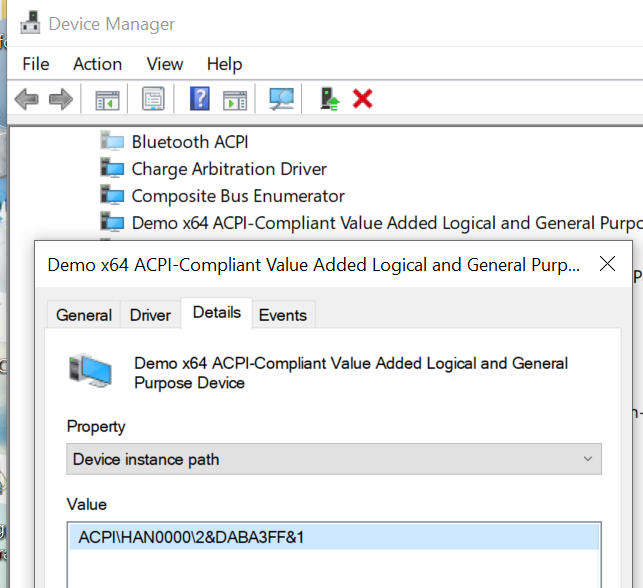This screenshot has height=588, width=643.
Task: Select Demo x64 ACPI-Compliant Value Added tree item
Action: pyautogui.click(x=387, y=223)
